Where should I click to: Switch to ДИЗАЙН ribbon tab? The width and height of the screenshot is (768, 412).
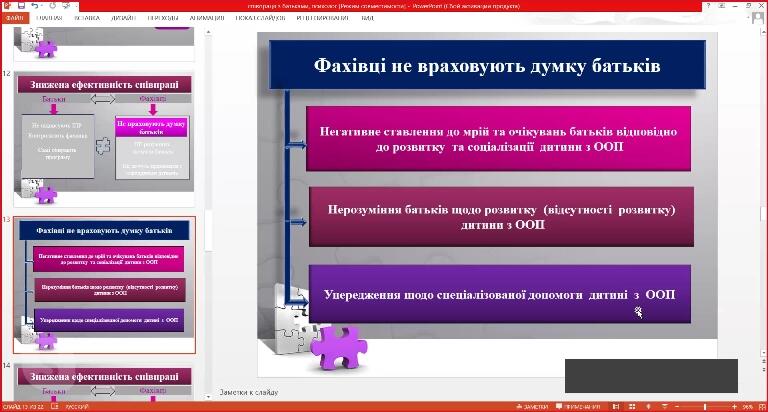[123, 18]
